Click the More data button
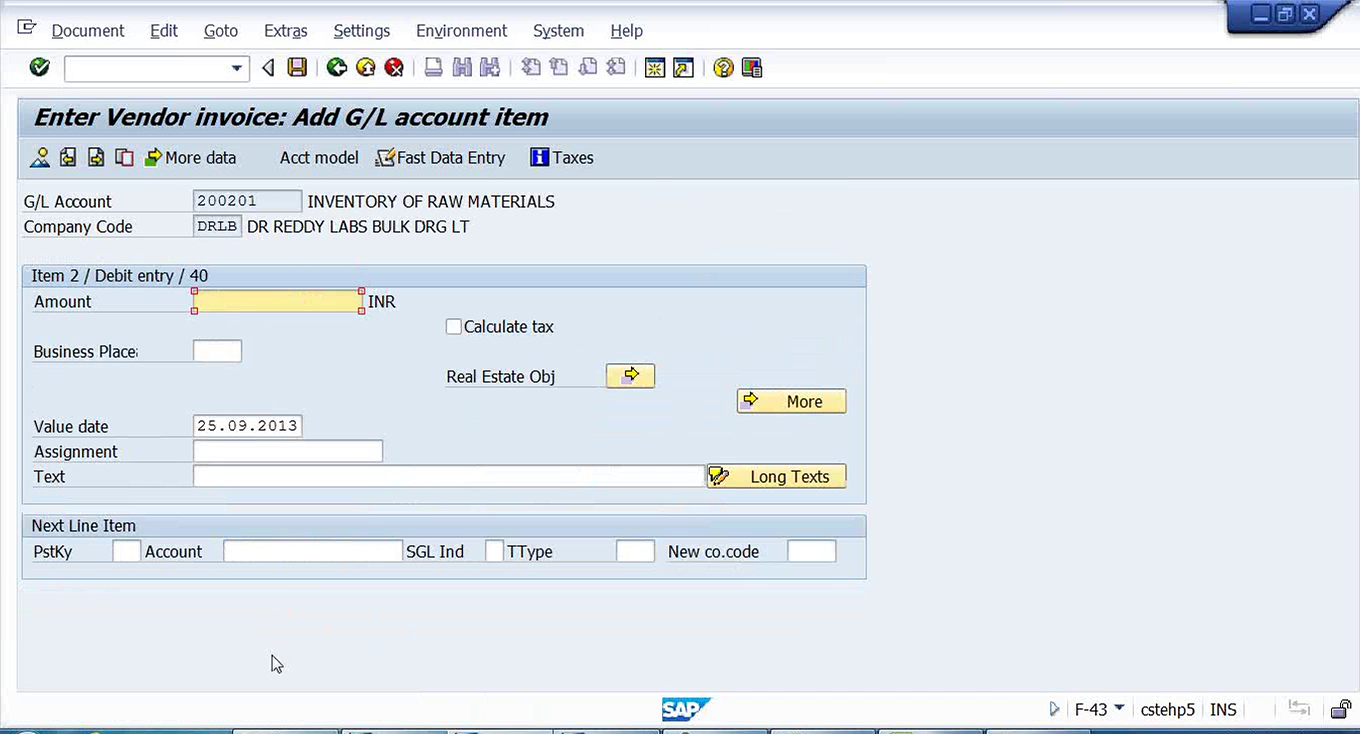The height and width of the screenshot is (734, 1360). coord(191,157)
